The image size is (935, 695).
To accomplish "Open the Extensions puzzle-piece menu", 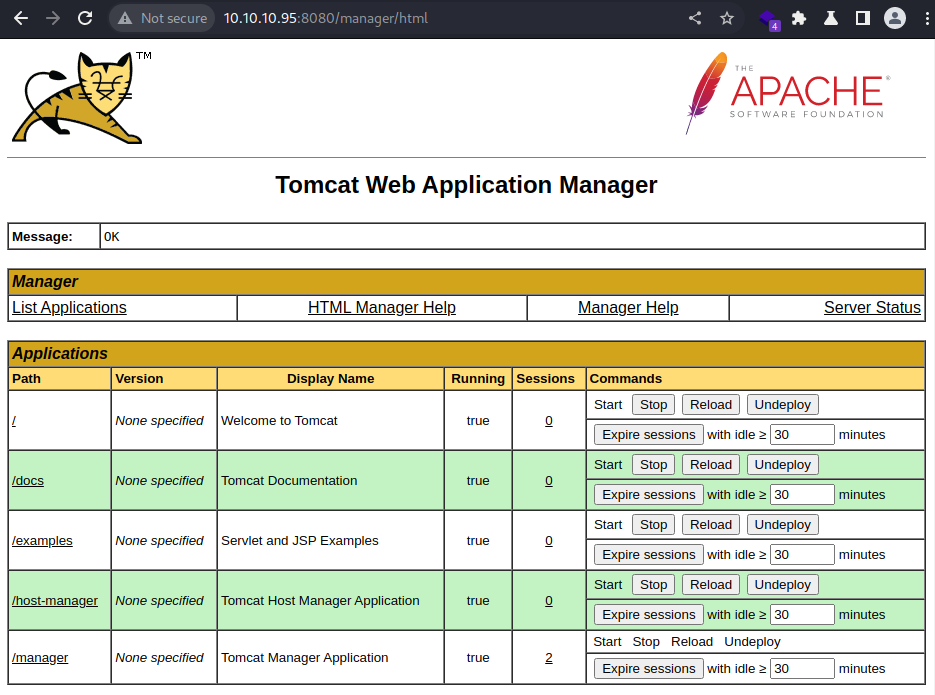I will point(799,18).
